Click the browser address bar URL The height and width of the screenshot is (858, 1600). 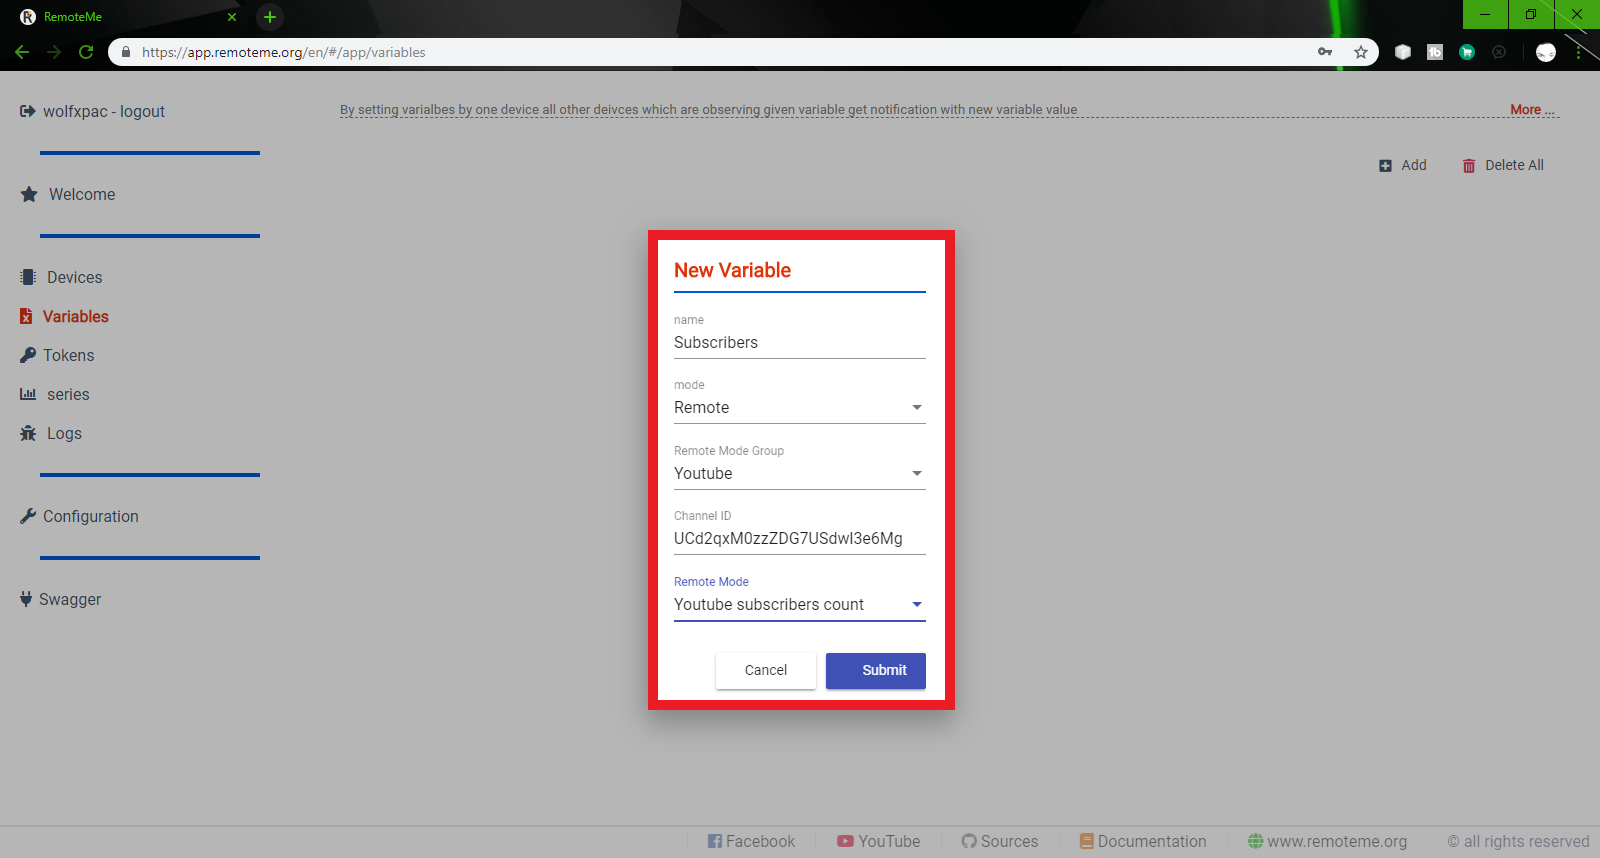tap(284, 52)
